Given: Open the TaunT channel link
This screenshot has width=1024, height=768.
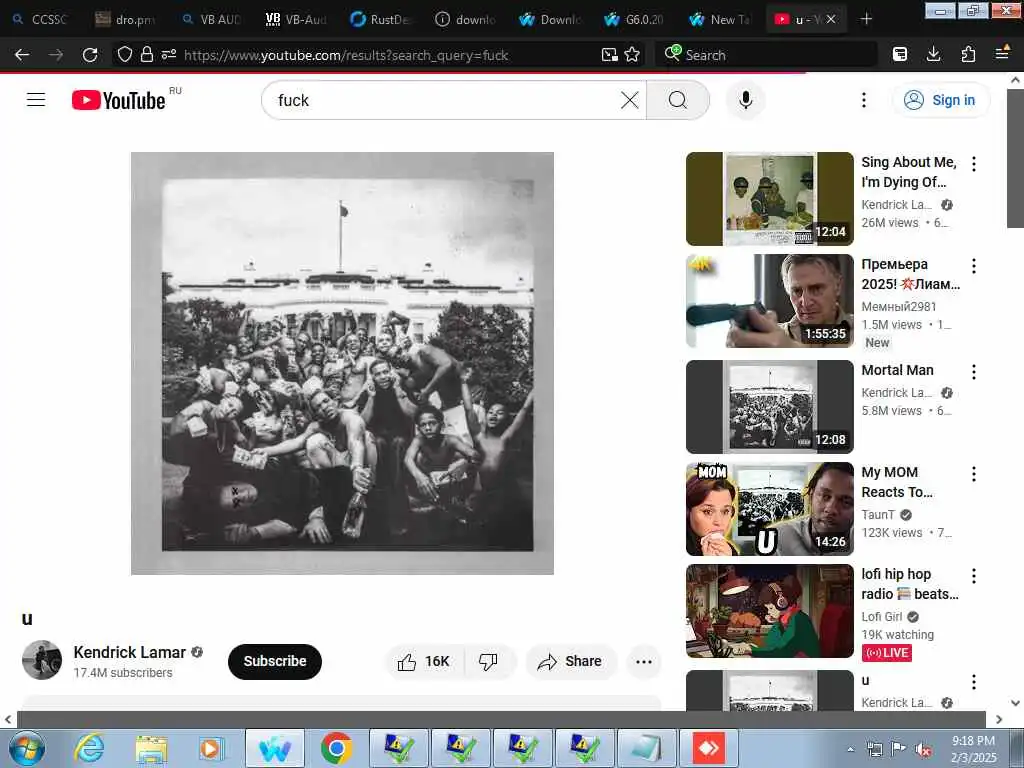Looking at the screenshot, I should (878, 515).
